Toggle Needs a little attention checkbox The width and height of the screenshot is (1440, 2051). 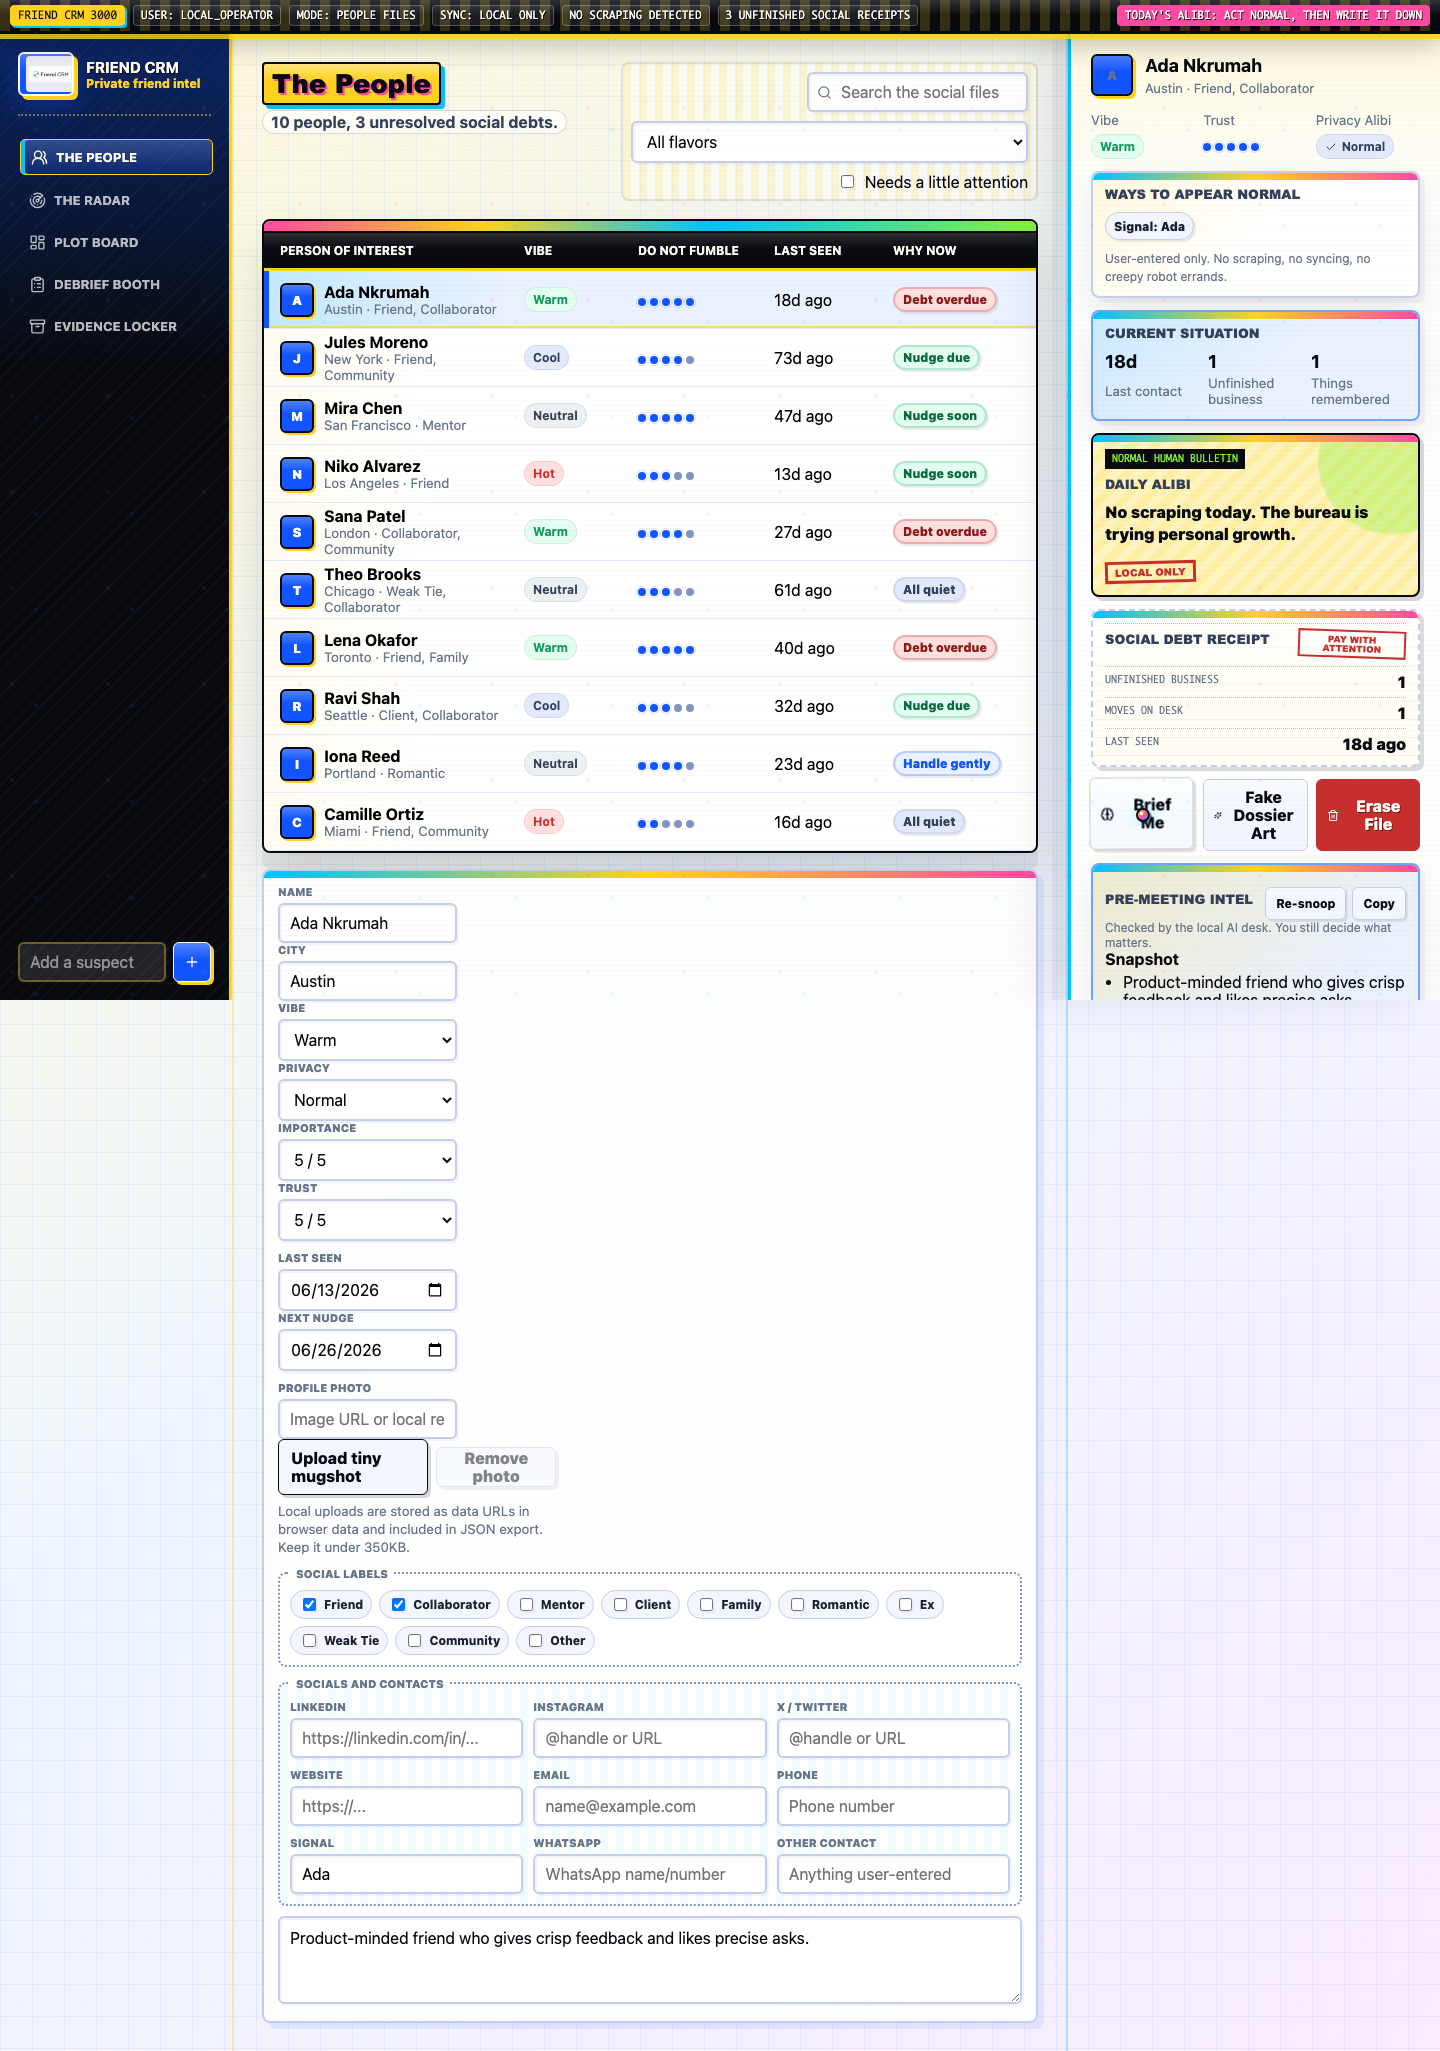[x=847, y=182]
